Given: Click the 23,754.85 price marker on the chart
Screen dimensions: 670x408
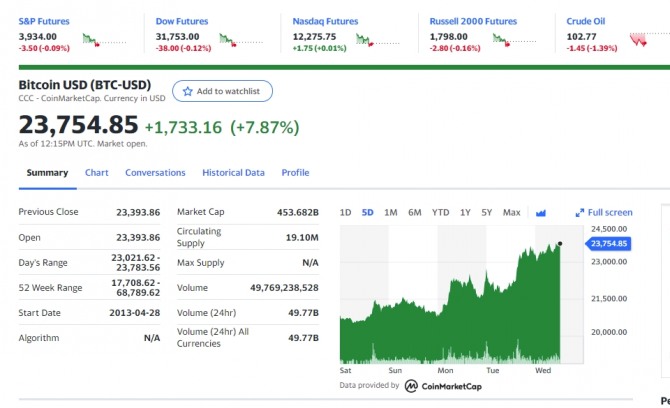Looking at the screenshot, I should coord(608,244).
